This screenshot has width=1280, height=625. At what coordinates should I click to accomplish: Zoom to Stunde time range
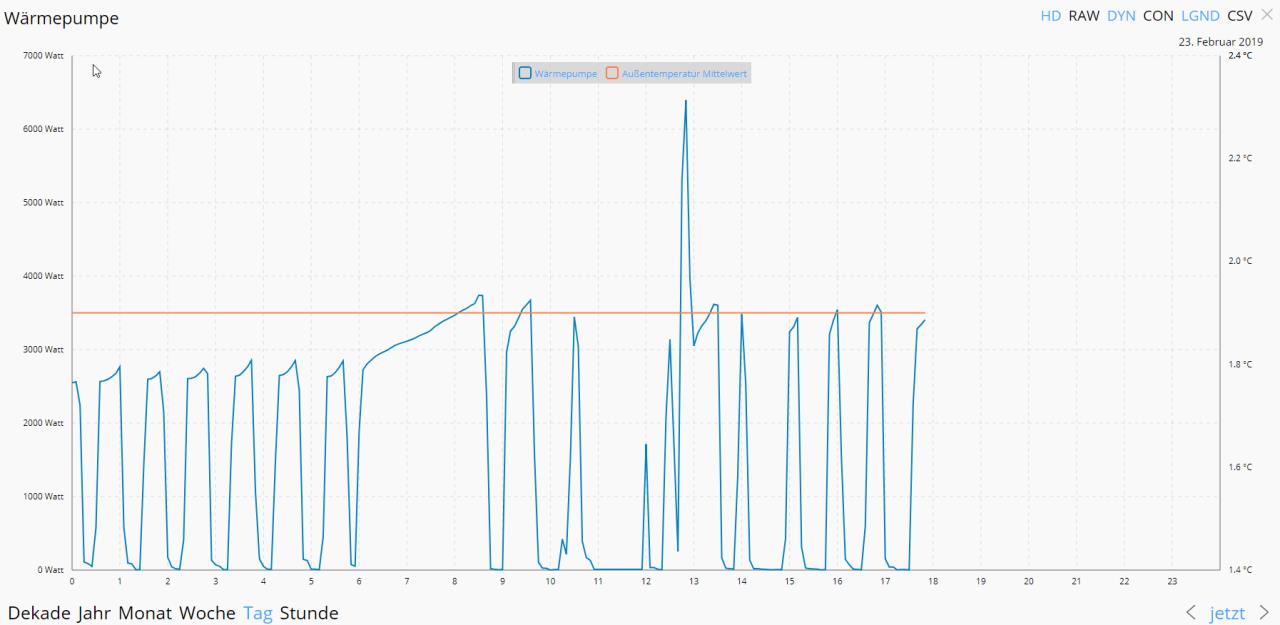[309, 613]
